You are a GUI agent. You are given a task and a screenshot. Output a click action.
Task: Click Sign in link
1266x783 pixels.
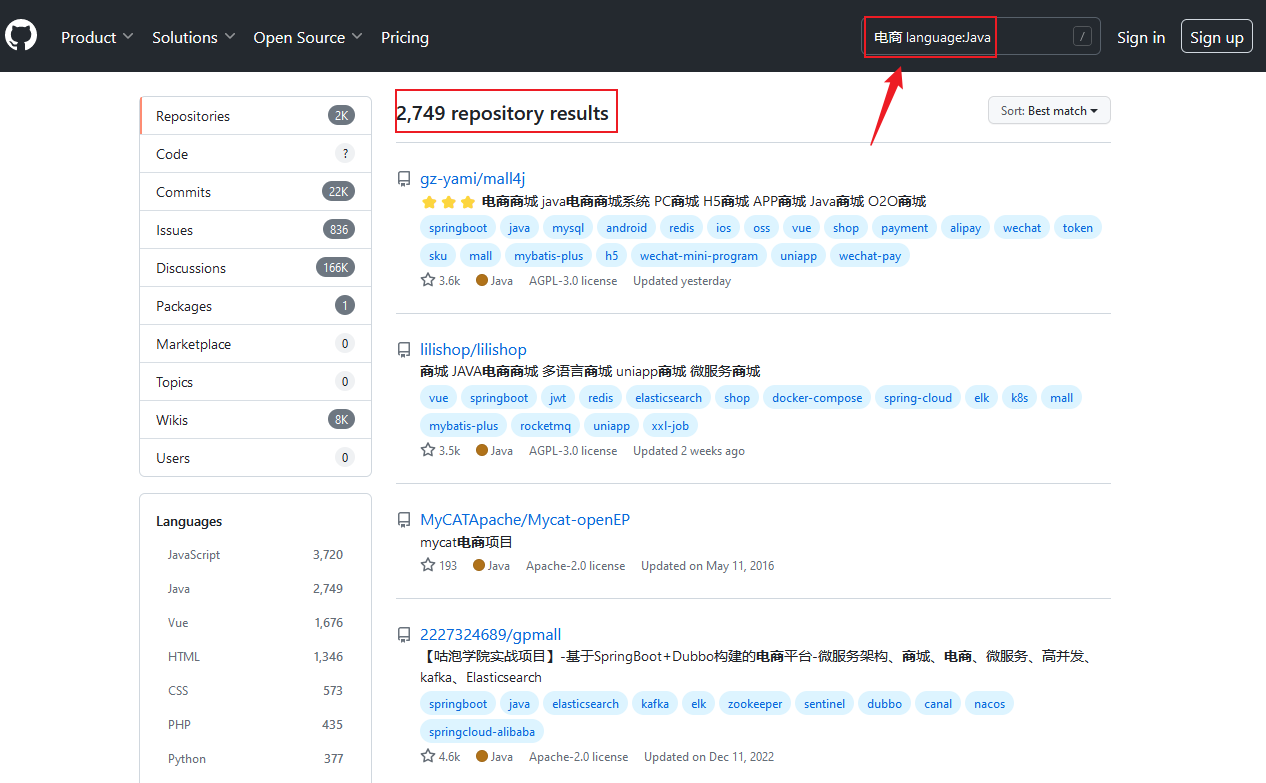tap(1141, 37)
